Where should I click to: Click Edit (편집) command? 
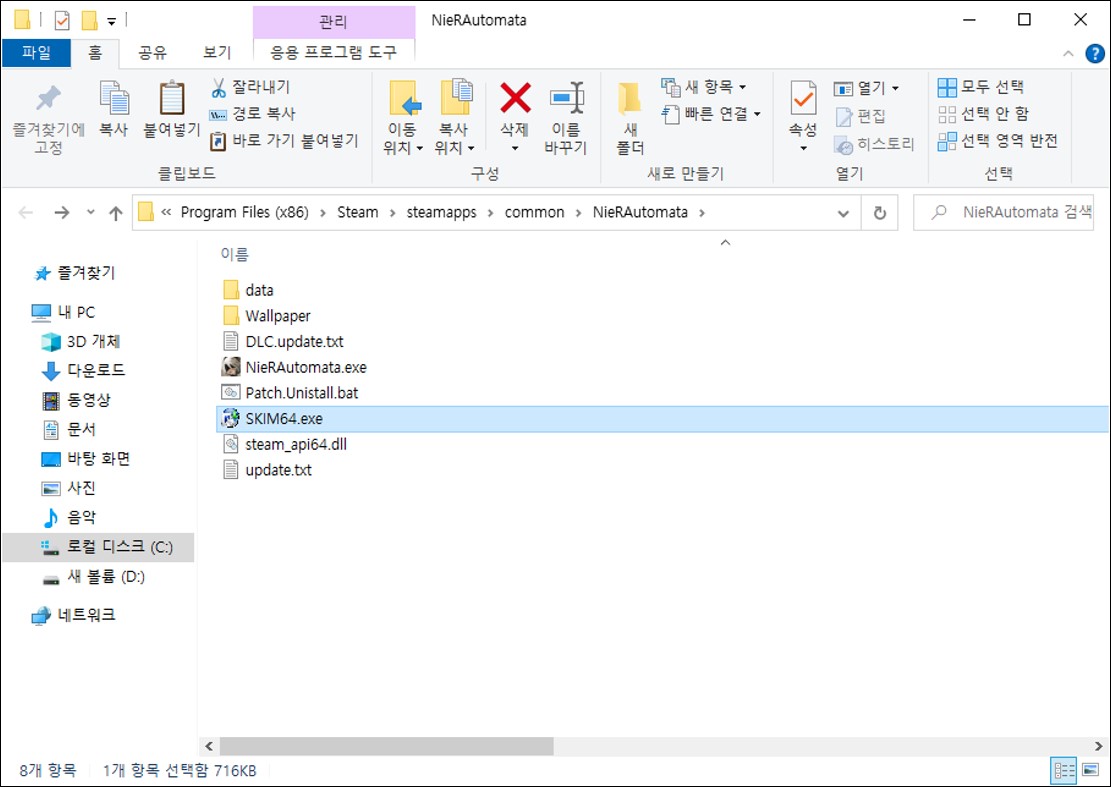[860, 115]
